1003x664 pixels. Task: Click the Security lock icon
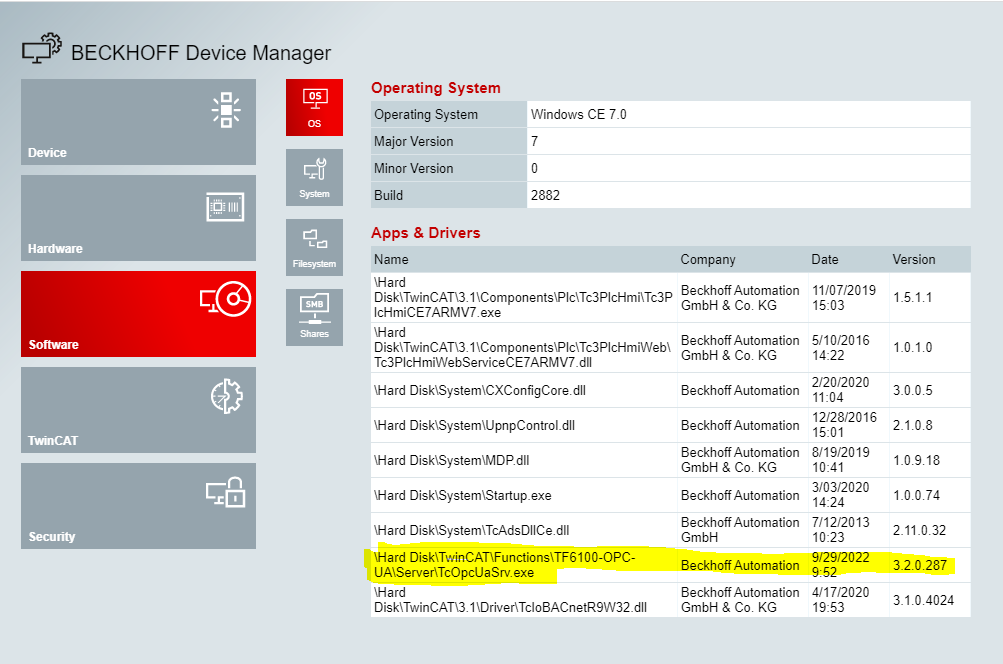tap(226, 492)
